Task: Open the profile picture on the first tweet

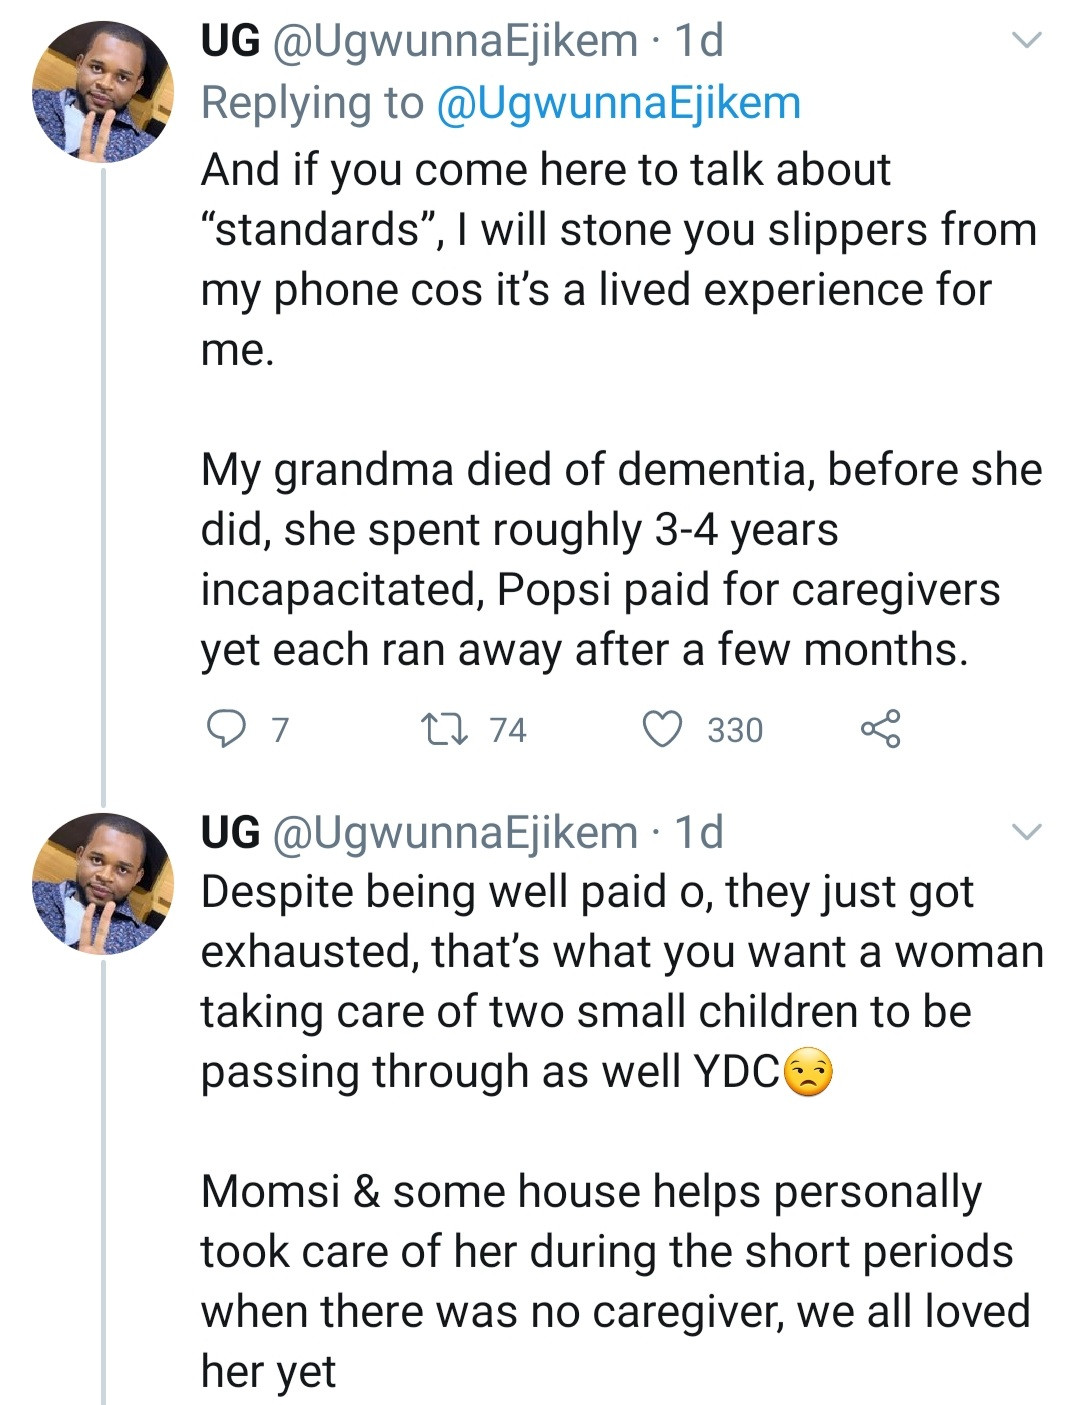Action: (x=103, y=92)
